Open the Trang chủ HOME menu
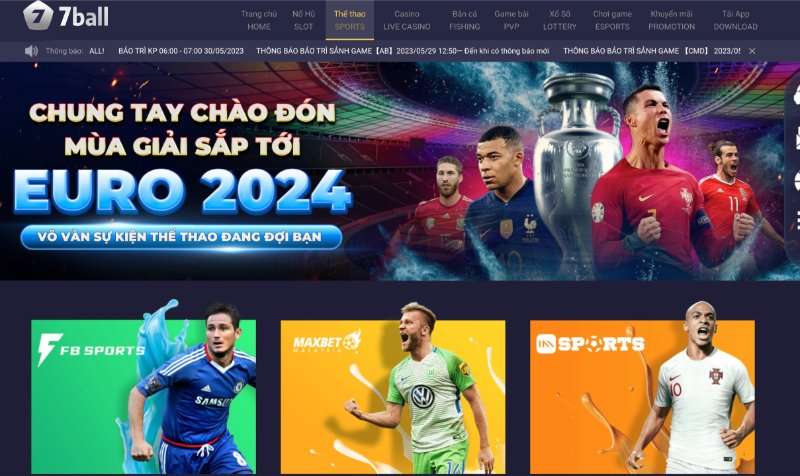 pyautogui.click(x=259, y=20)
